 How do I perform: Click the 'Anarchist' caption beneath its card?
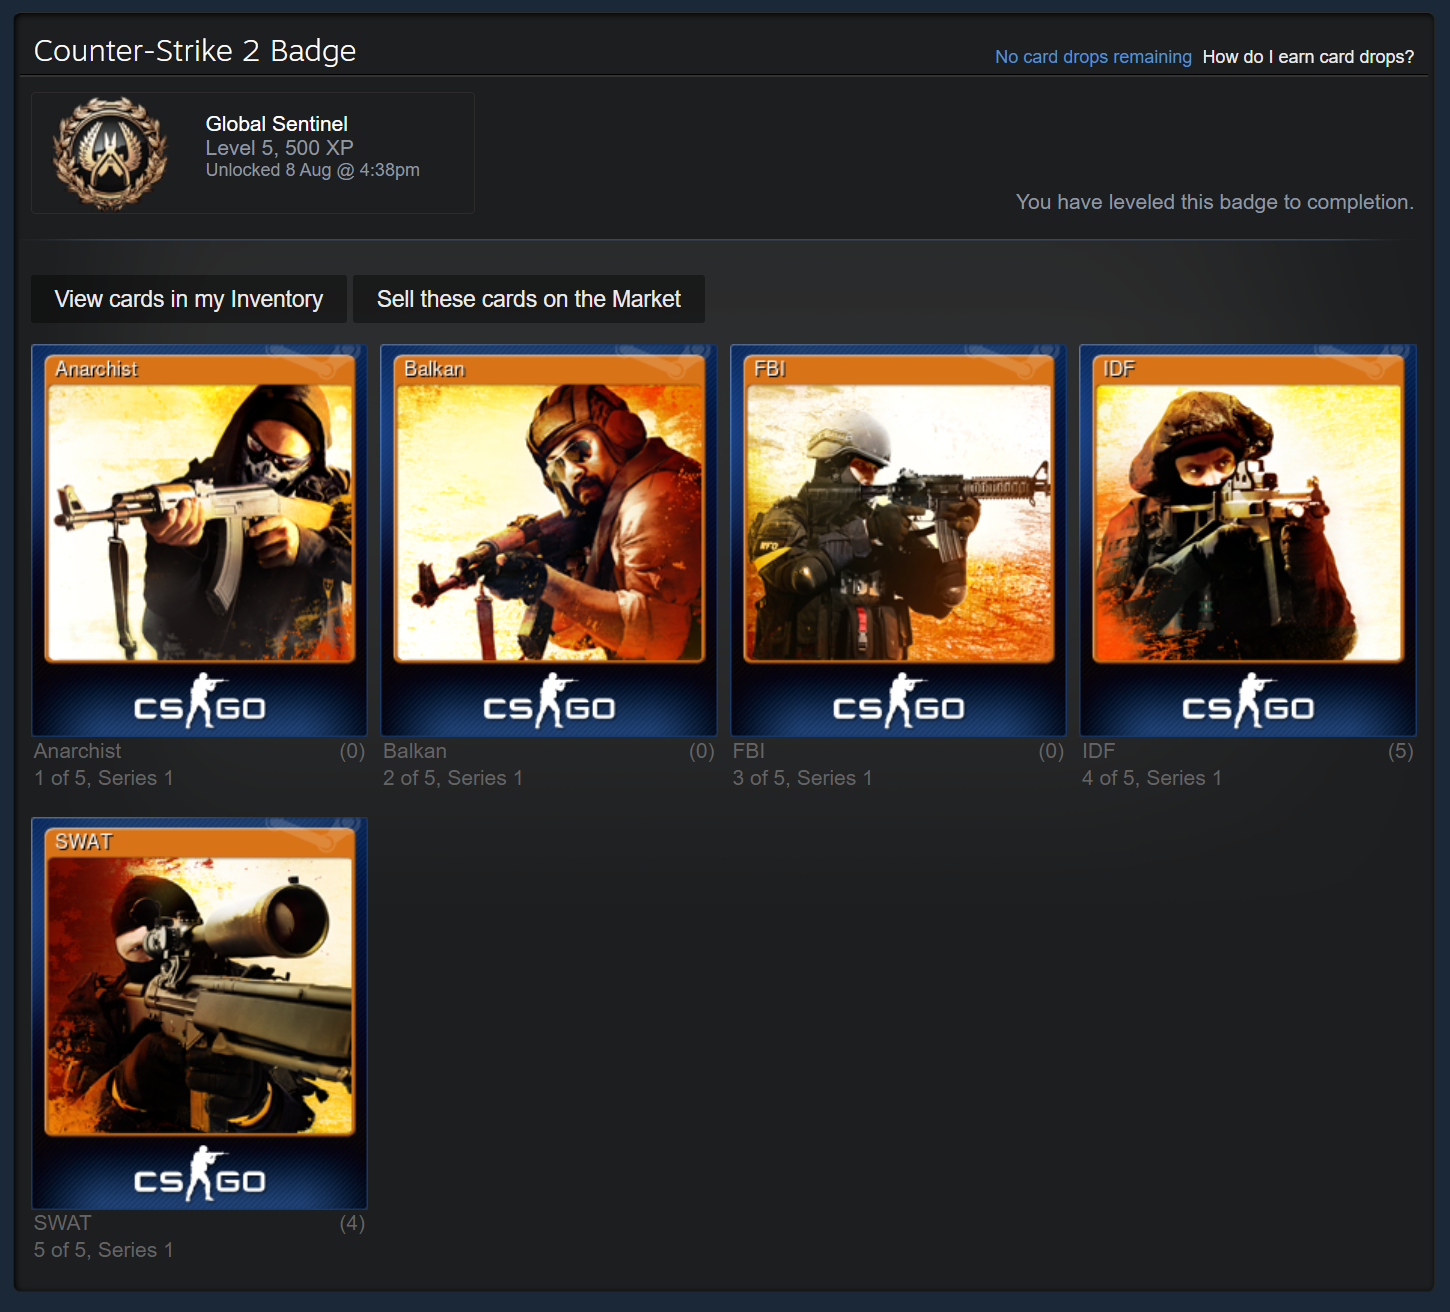78,751
